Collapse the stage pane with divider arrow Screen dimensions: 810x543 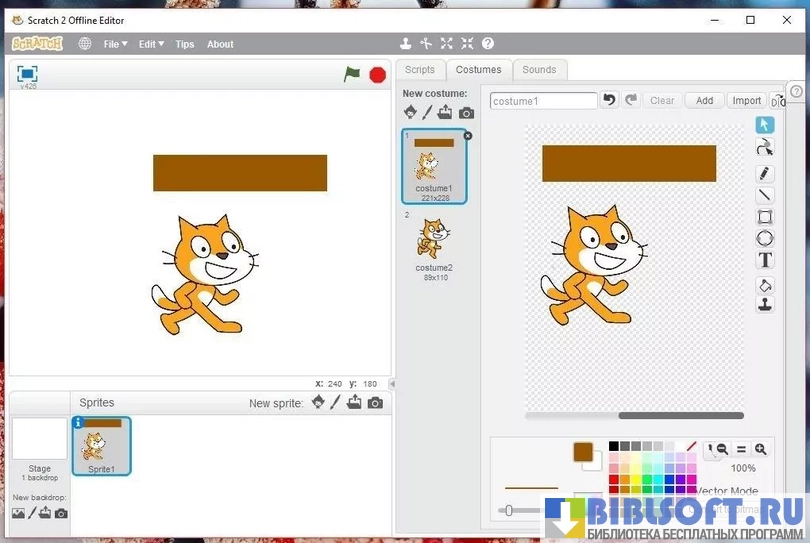[392, 384]
